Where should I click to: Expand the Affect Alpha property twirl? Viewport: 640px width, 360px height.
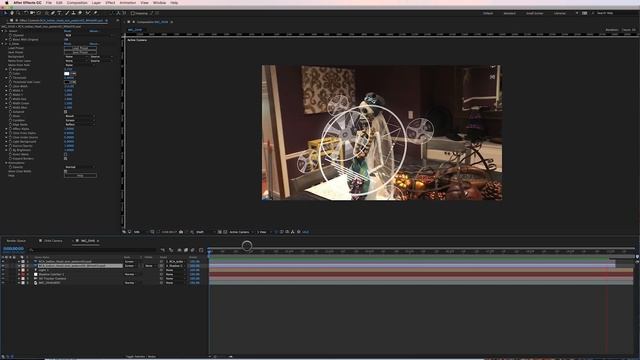(6, 129)
